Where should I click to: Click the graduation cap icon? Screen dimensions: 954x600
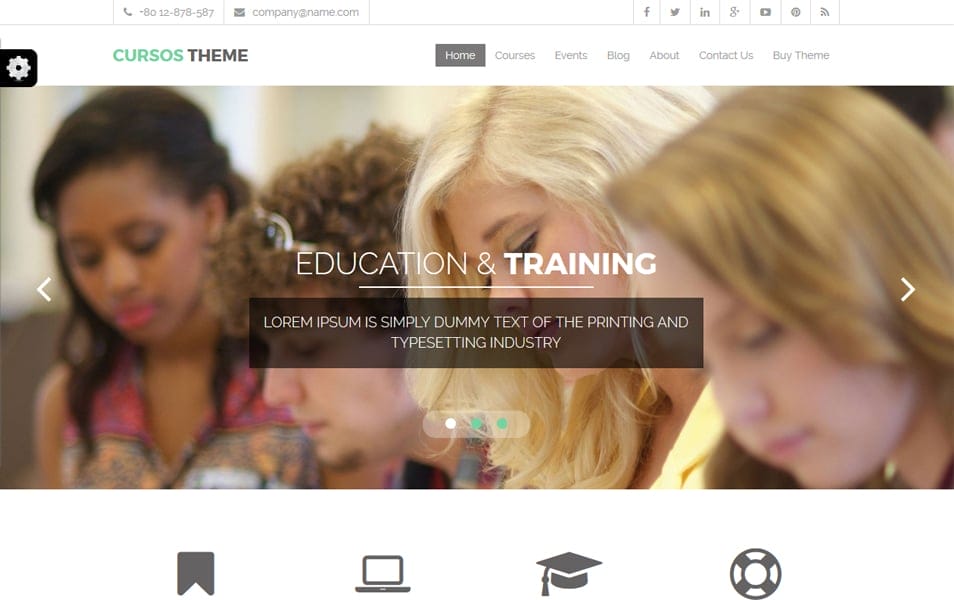(569, 573)
